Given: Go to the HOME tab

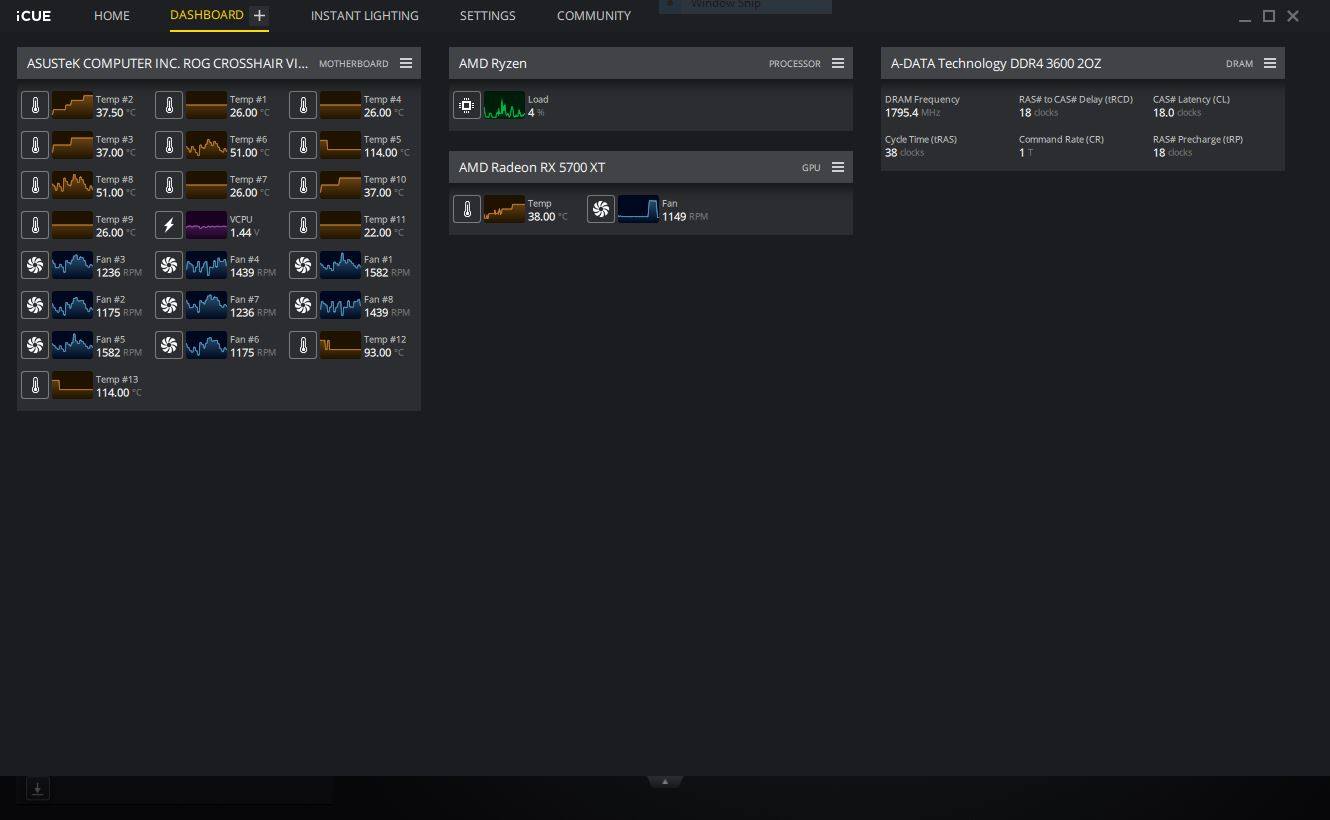Looking at the screenshot, I should [x=112, y=16].
